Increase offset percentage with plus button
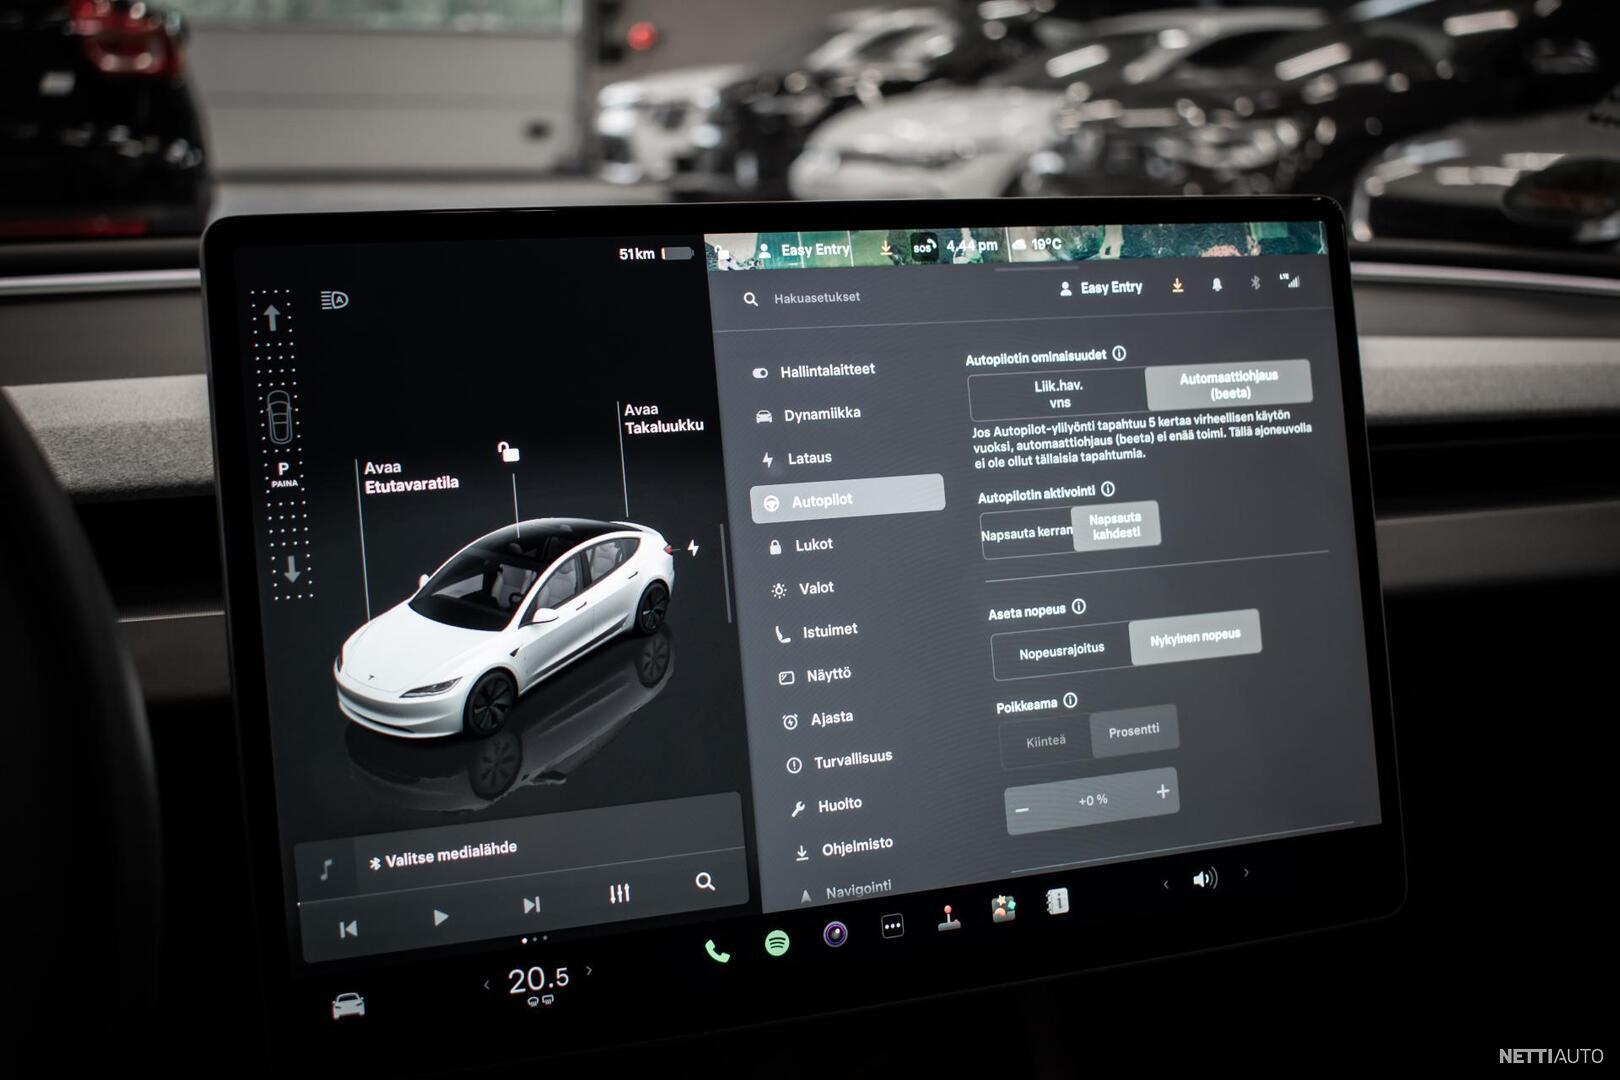Image resolution: width=1620 pixels, height=1080 pixels. pos(1162,792)
